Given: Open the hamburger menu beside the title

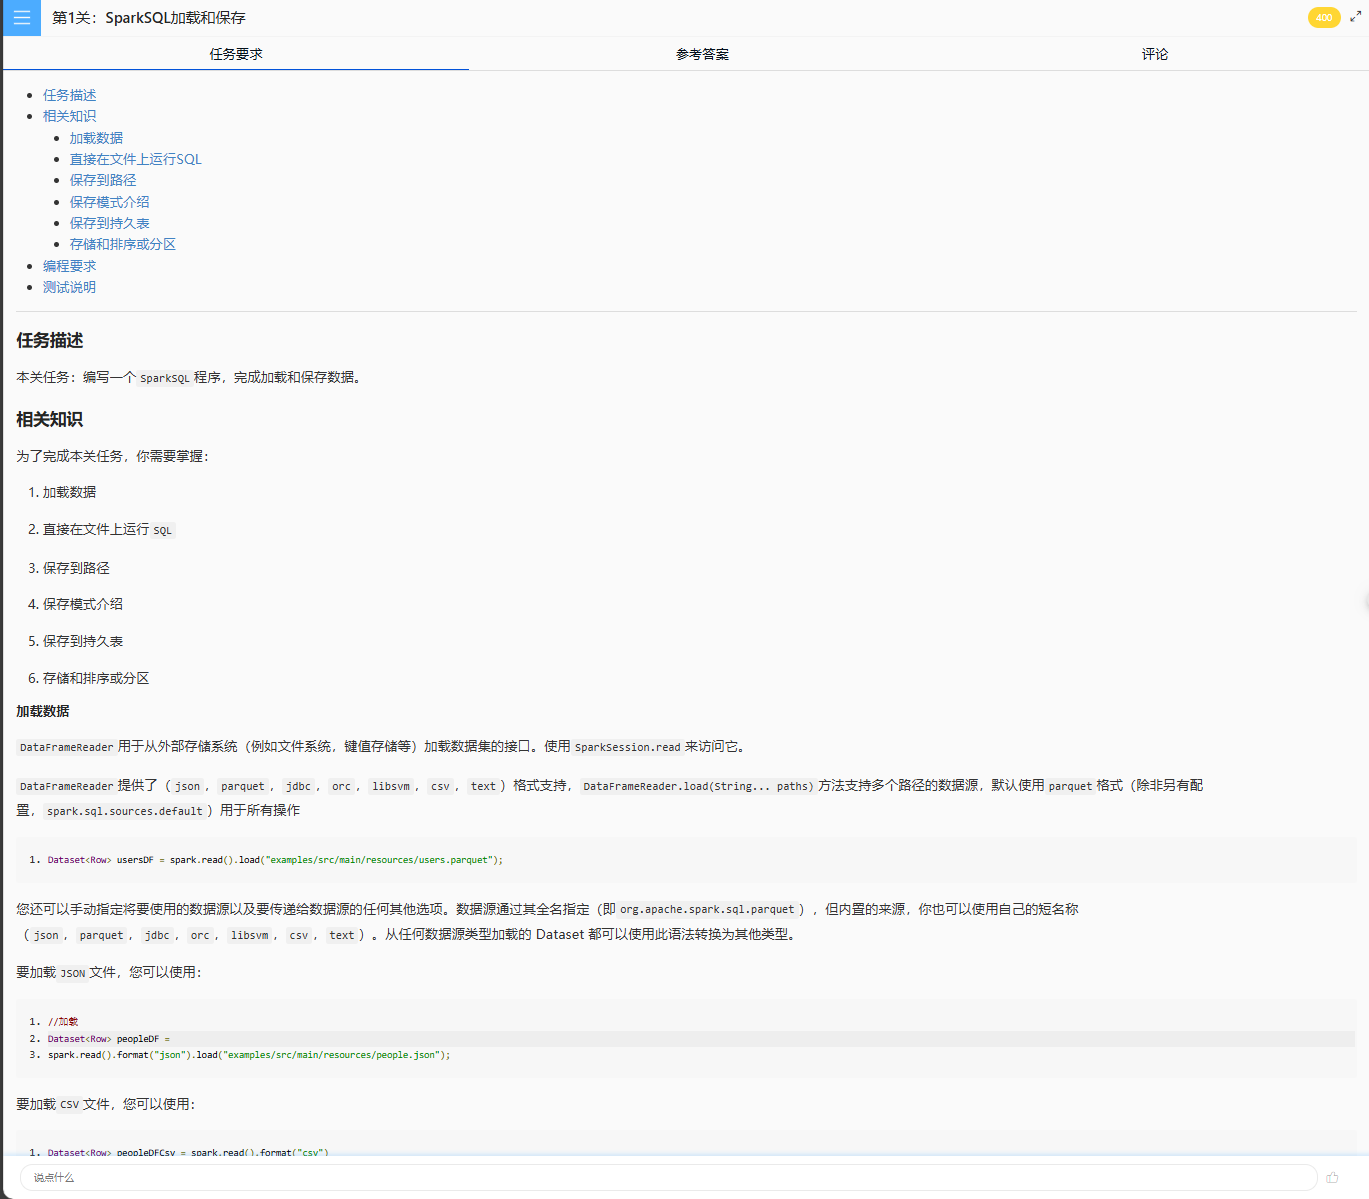Looking at the screenshot, I should click(x=21, y=18).
